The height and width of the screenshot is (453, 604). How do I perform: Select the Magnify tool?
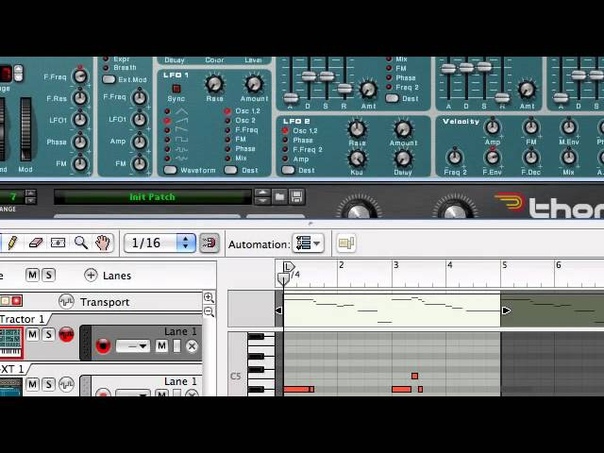click(81, 243)
